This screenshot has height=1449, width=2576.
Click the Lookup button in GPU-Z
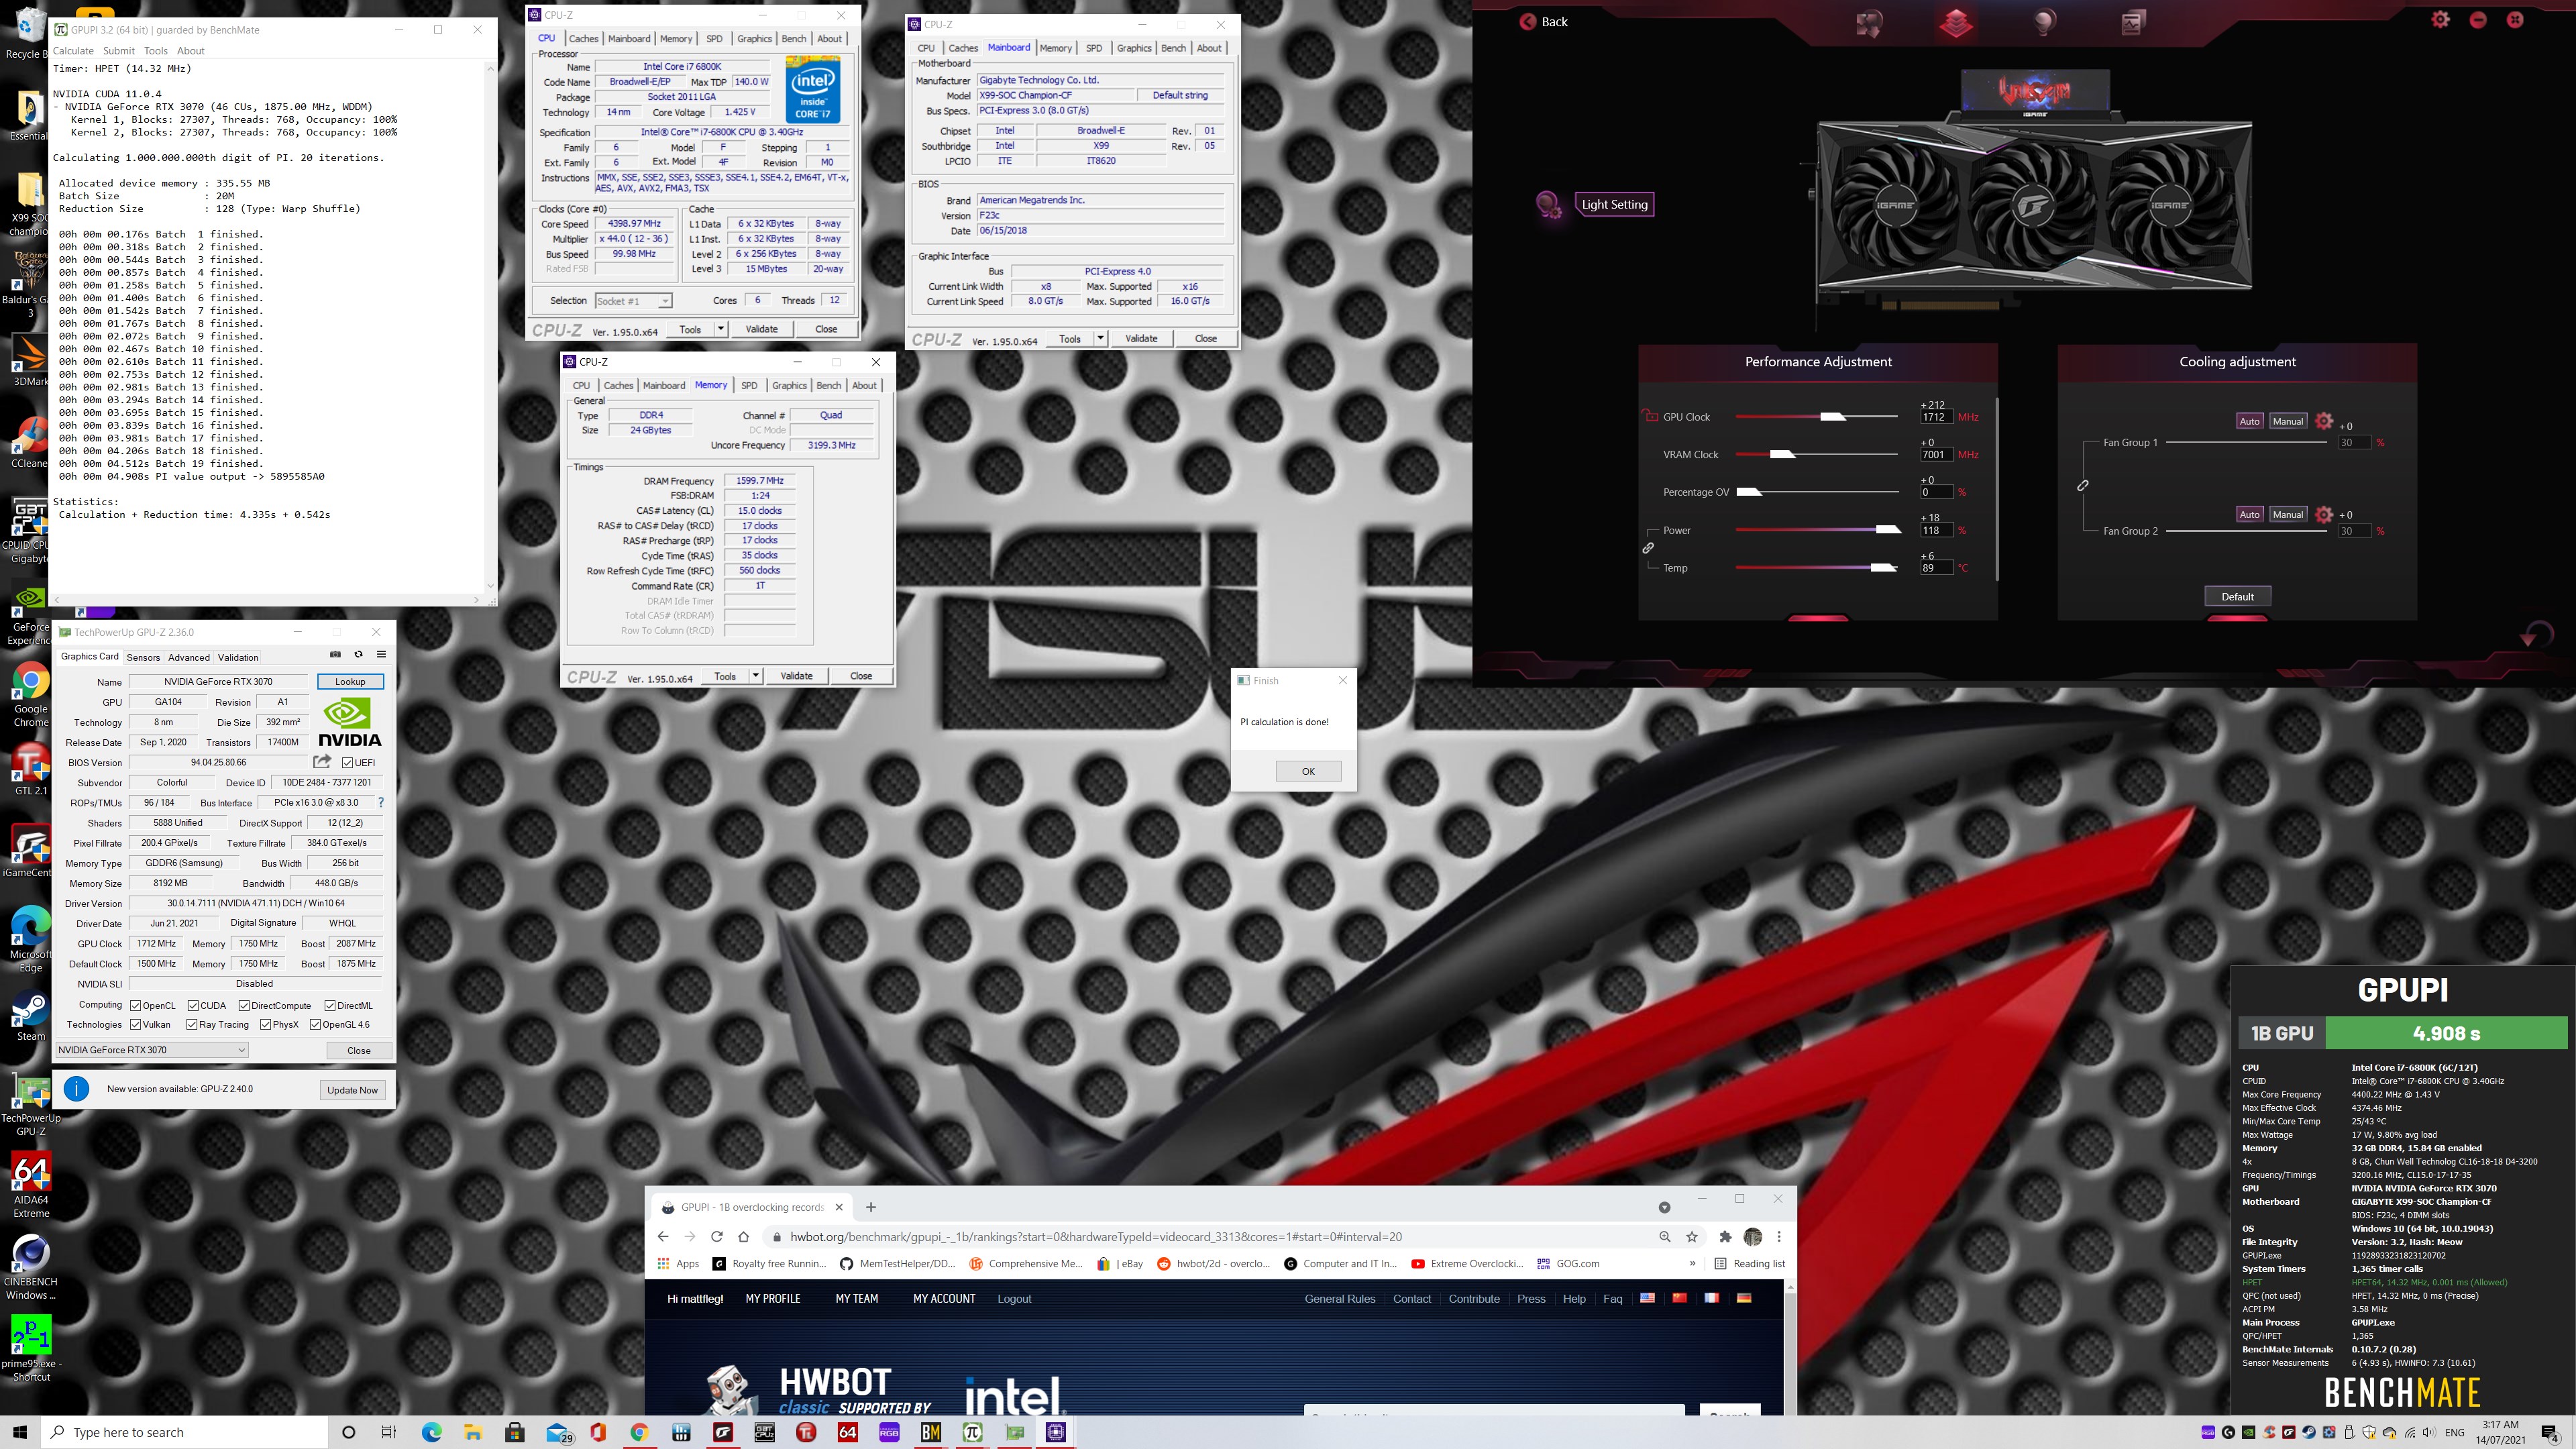(x=350, y=682)
